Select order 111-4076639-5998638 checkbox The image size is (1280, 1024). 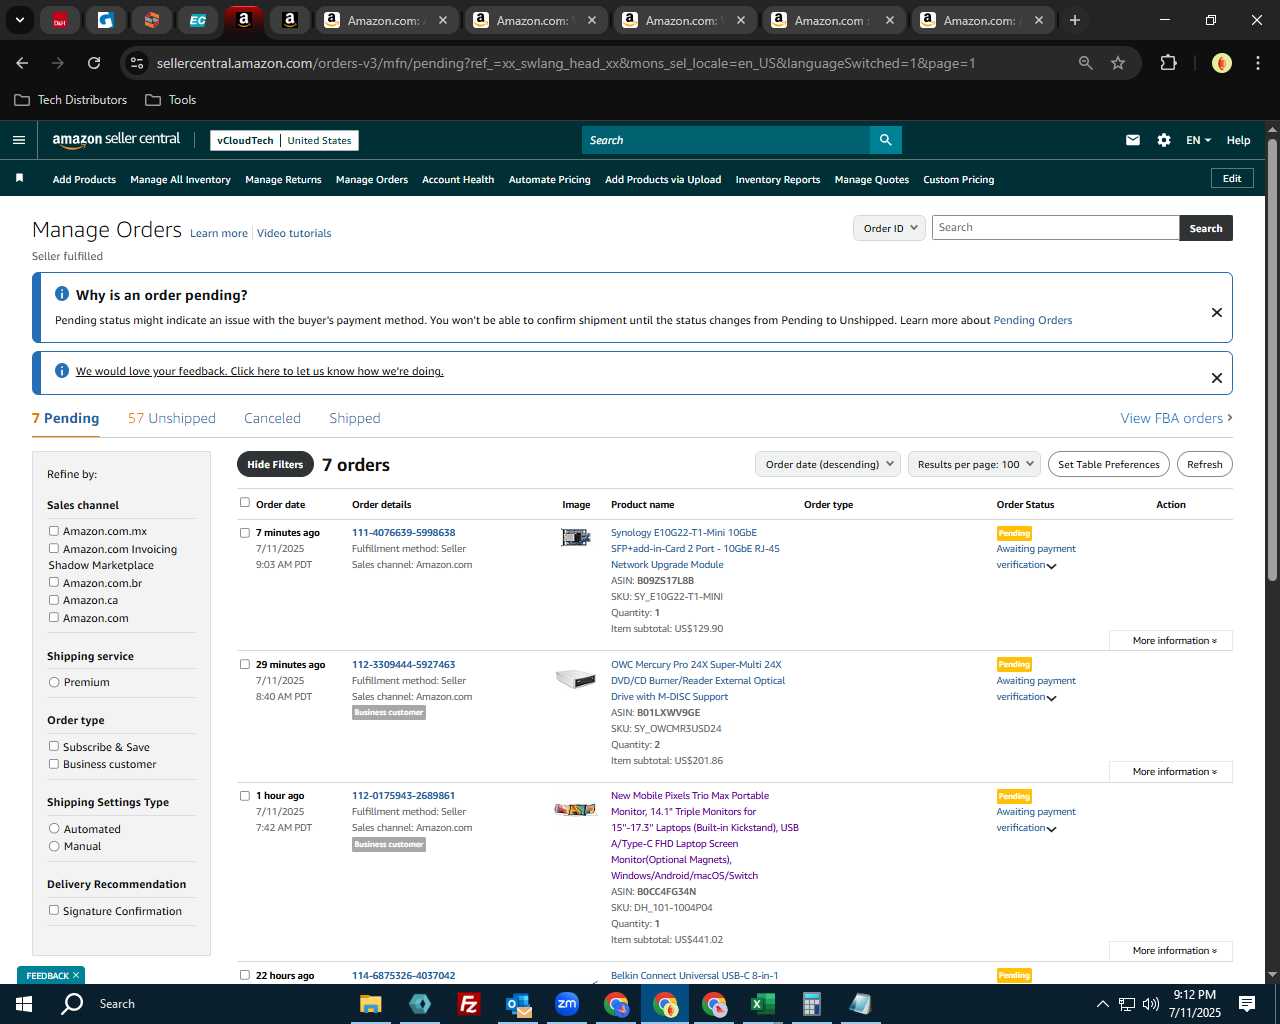(x=245, y=533)
